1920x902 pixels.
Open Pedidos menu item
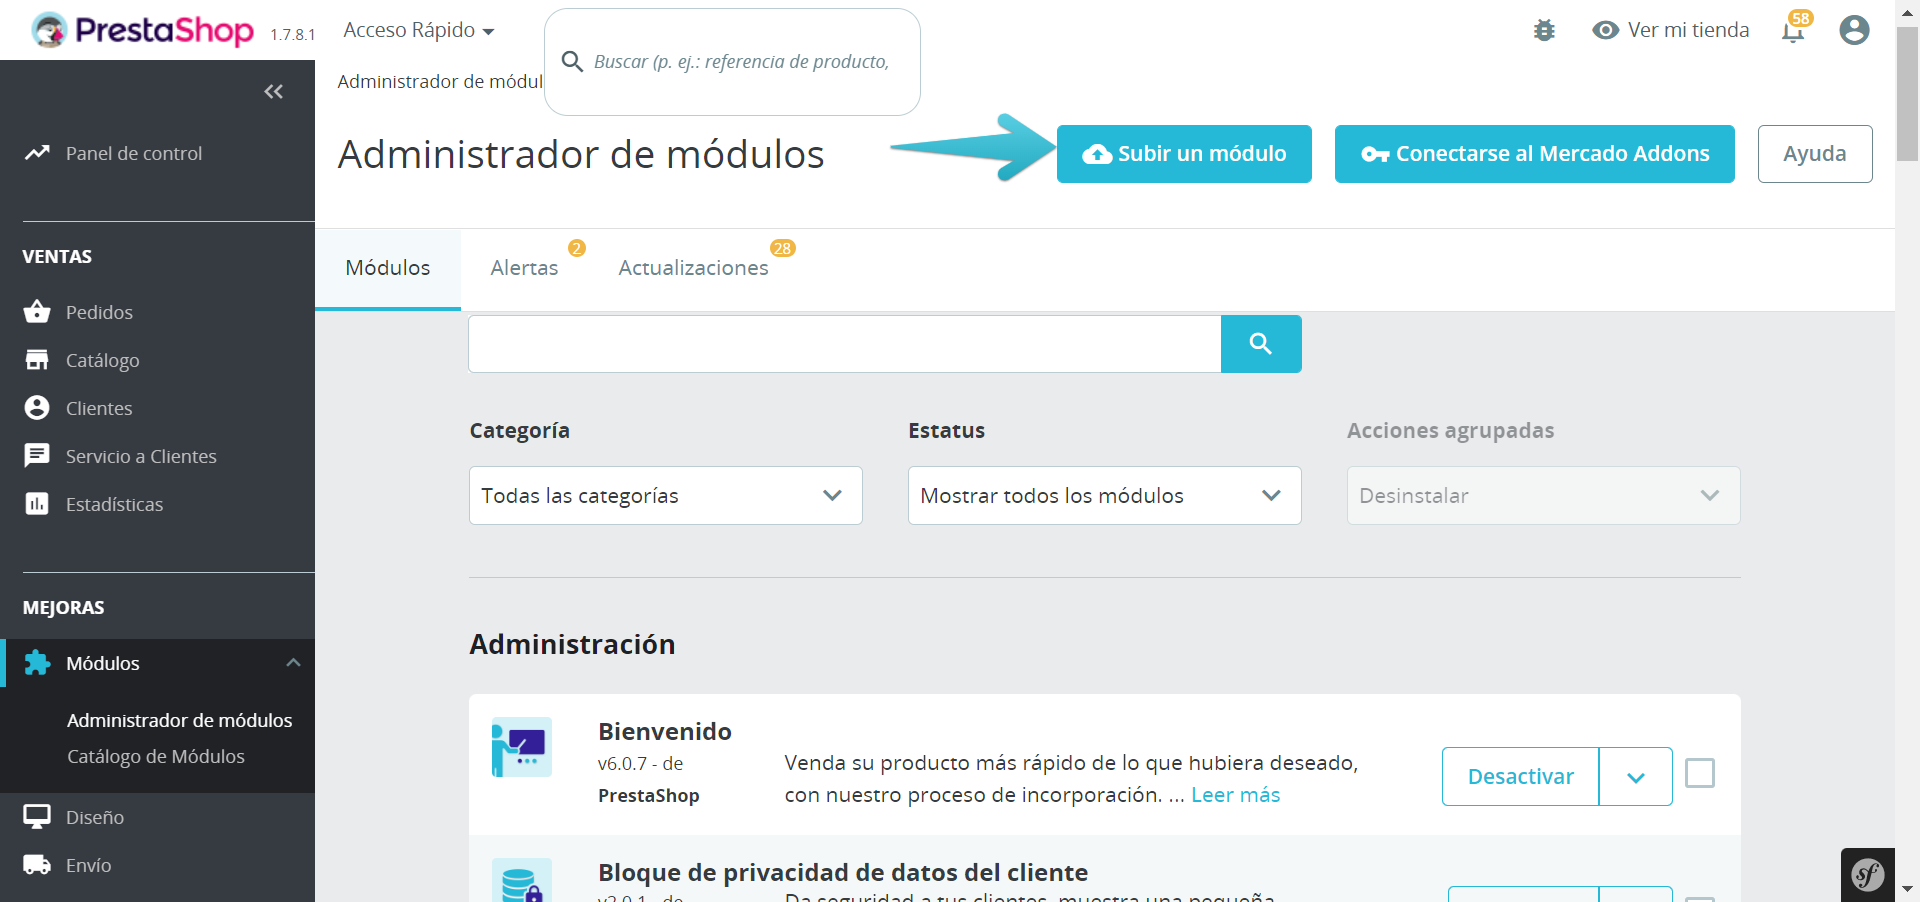tap(99, 312)
